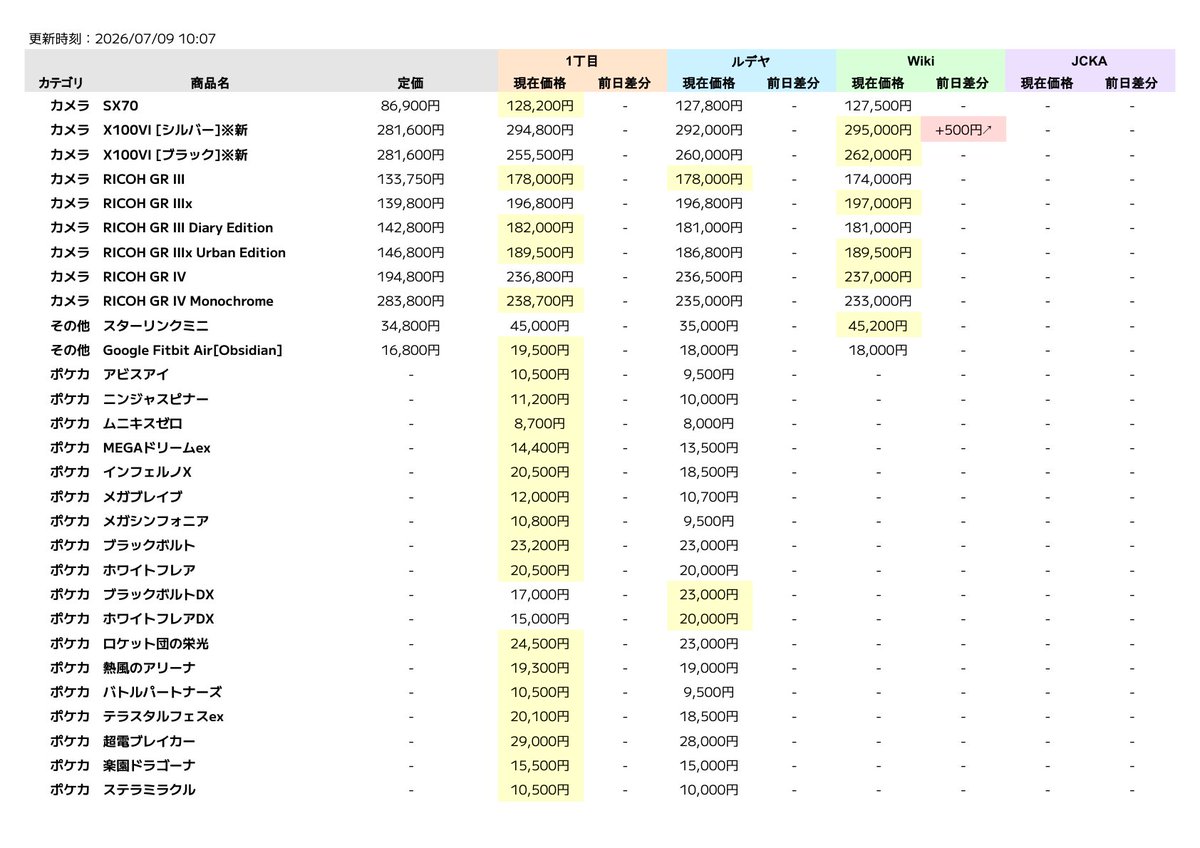Click the 186,800円 ルデヤ price cell
Viewport: 1200px width, 848px height.
[709, 252]
